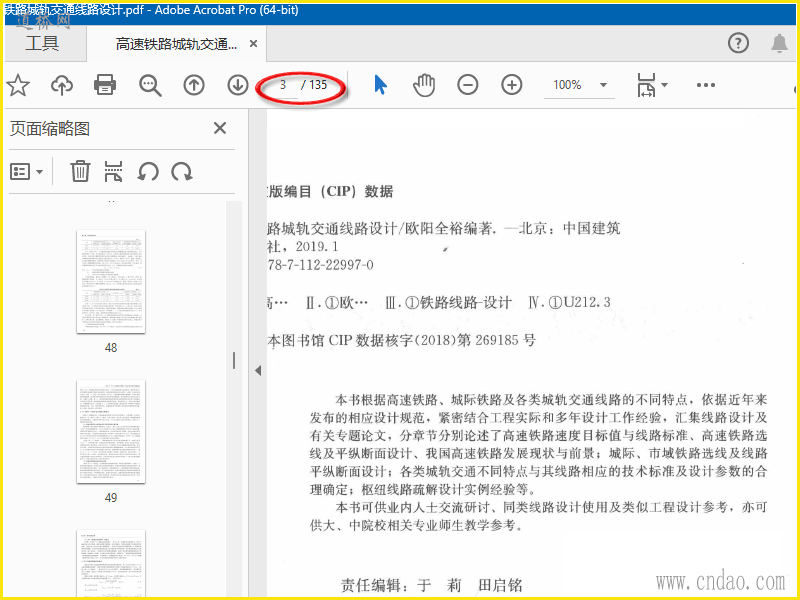Click the page label 48
The height and width of the screenshot is (600, 800).
click(111, 348)
